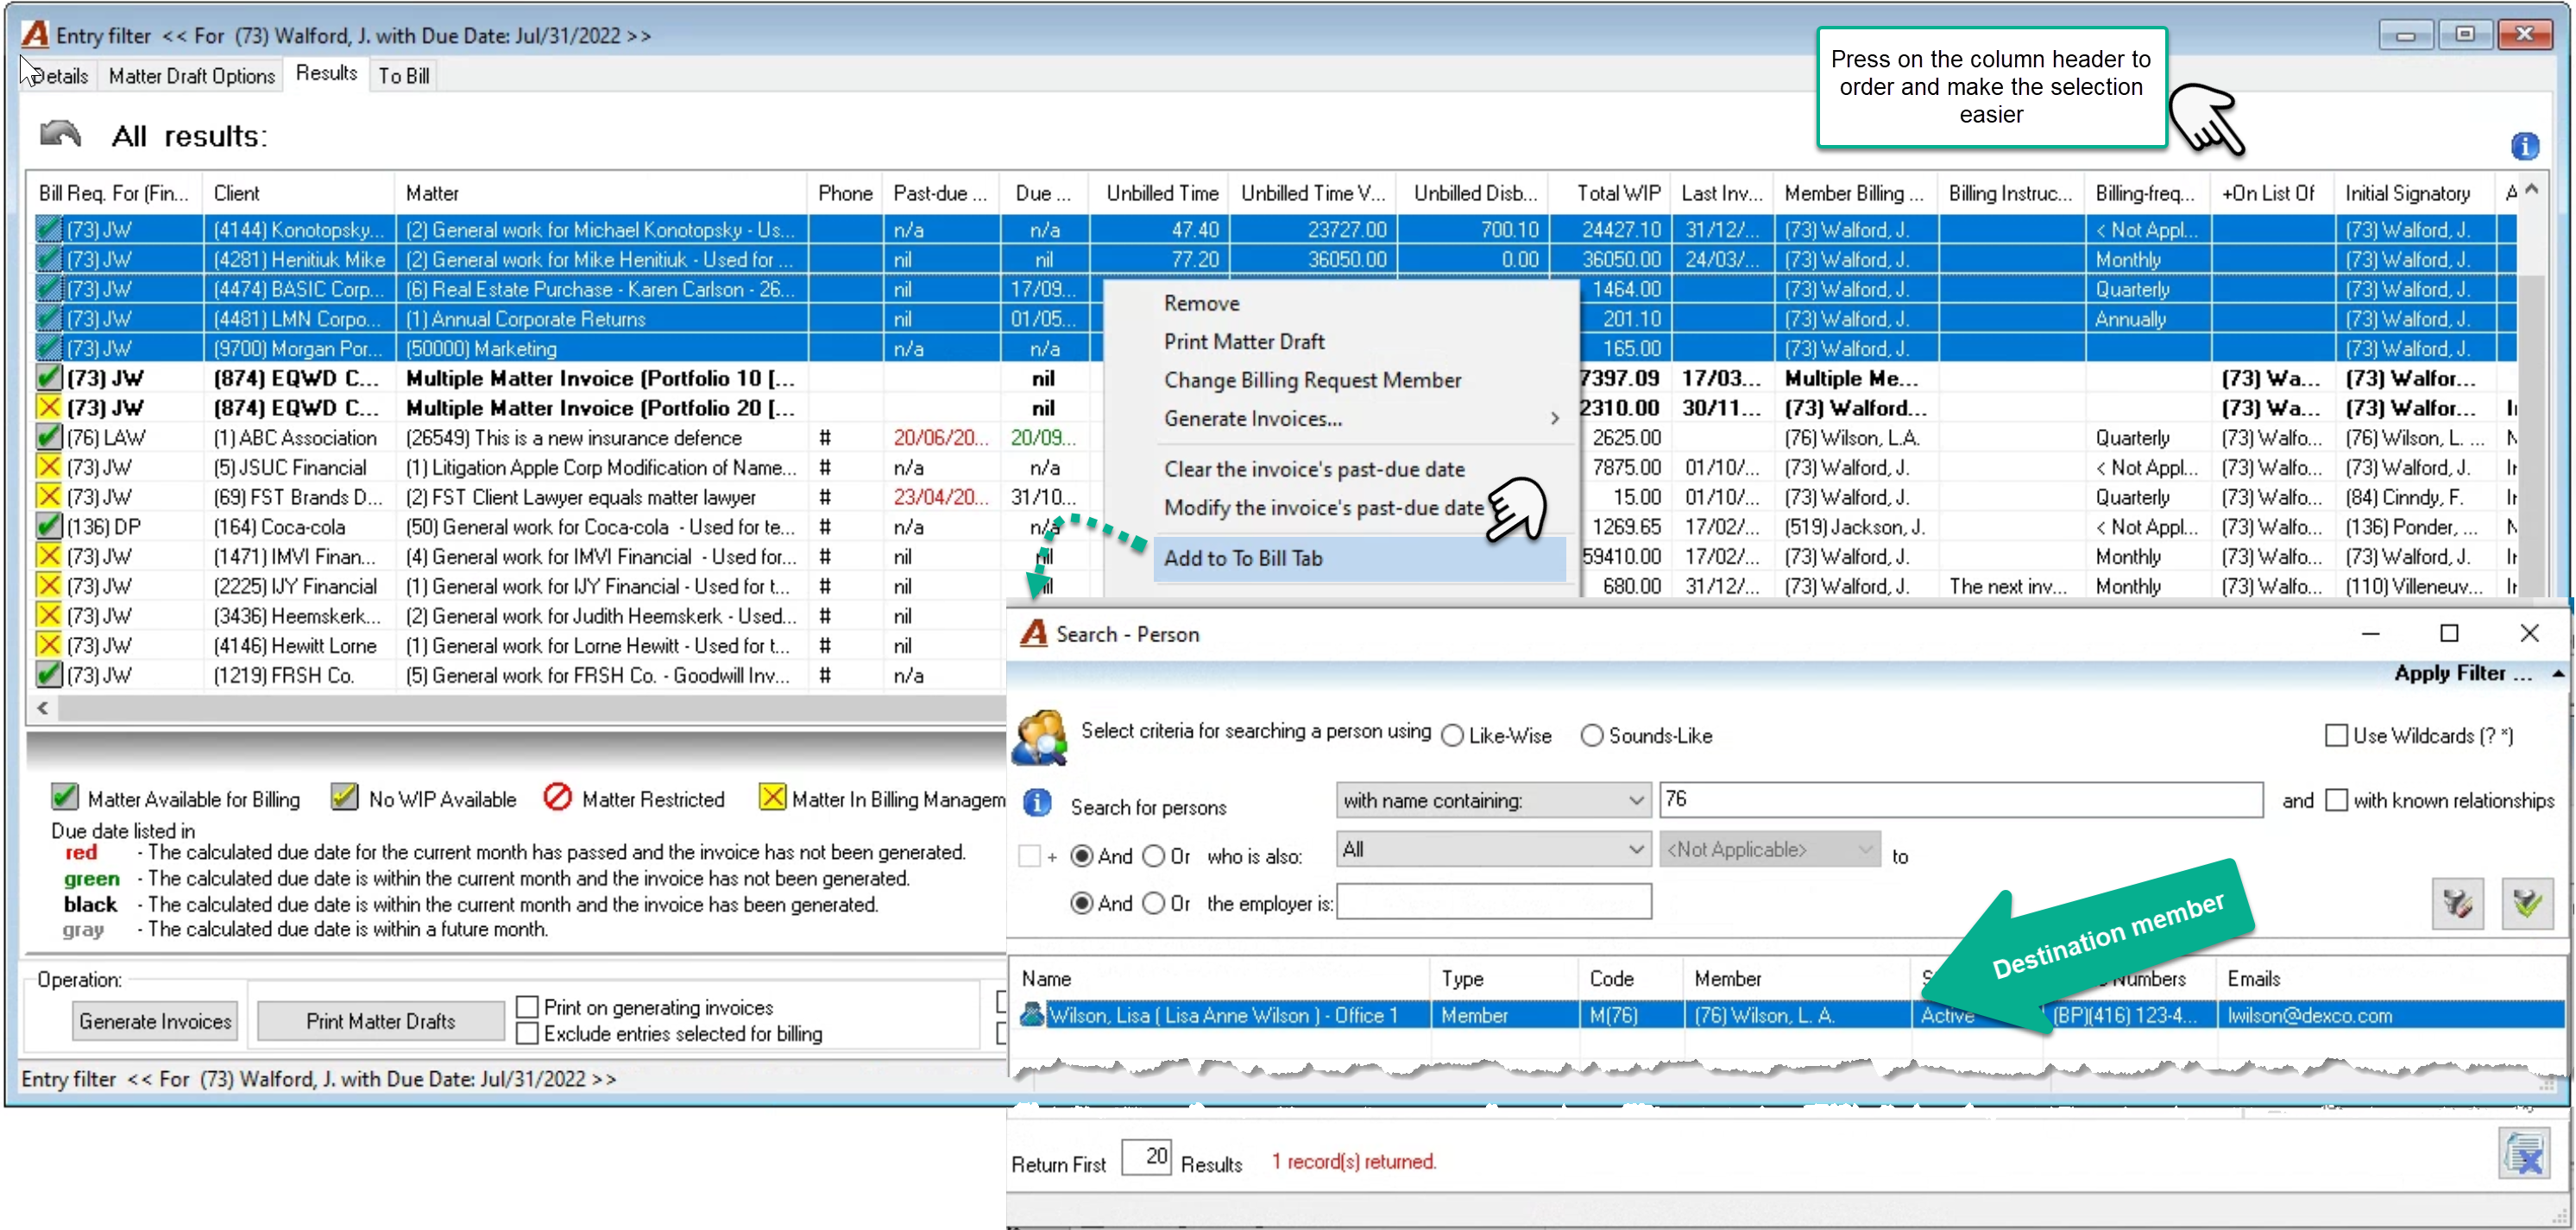Viewport: 2576px width, 1230px height.
Task: Choose Add to To Bill Tab
Action: [x=1360, y=558]
